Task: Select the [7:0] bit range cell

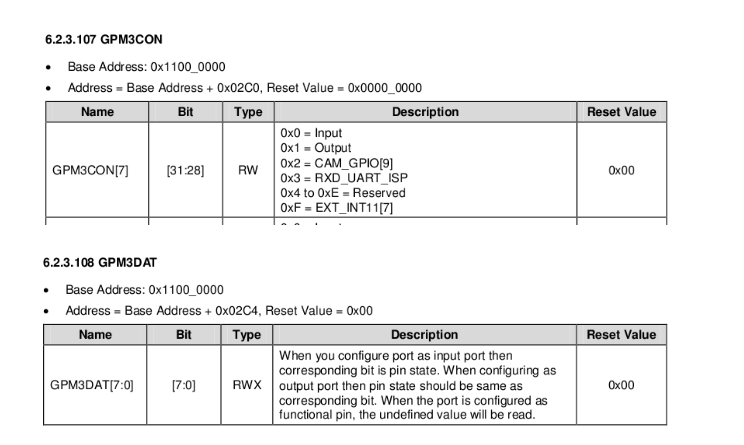Action: [x=184, y=385]
